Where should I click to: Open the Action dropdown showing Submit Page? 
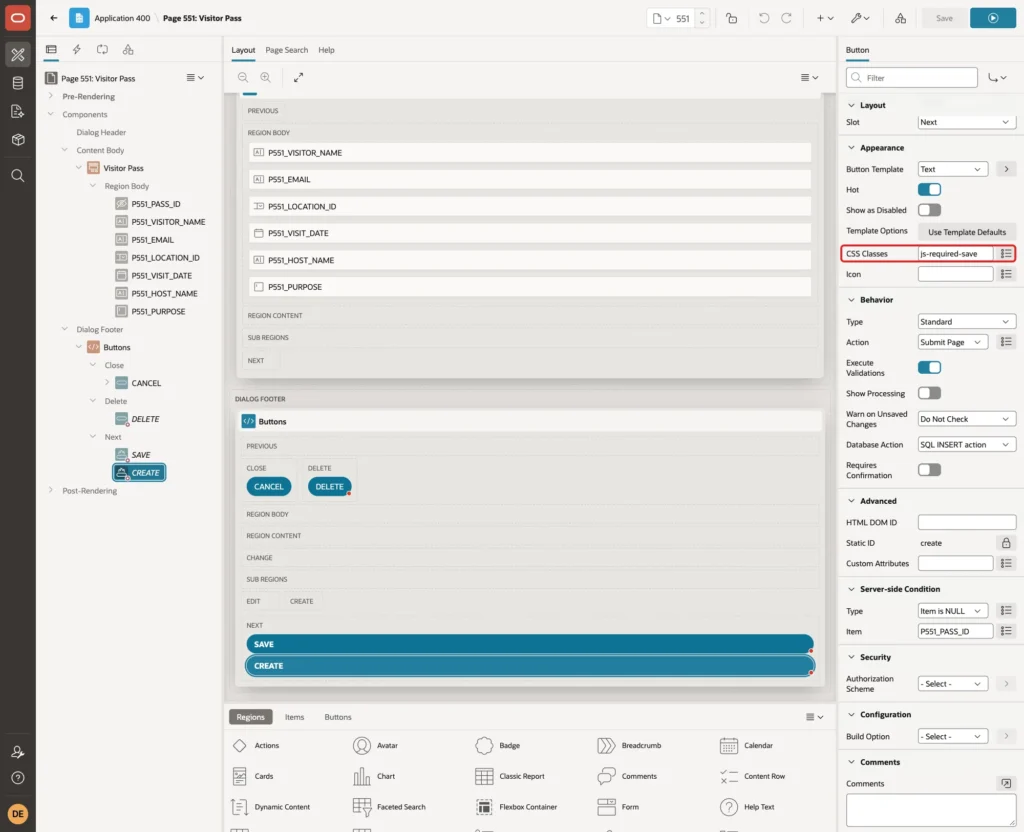952,342
